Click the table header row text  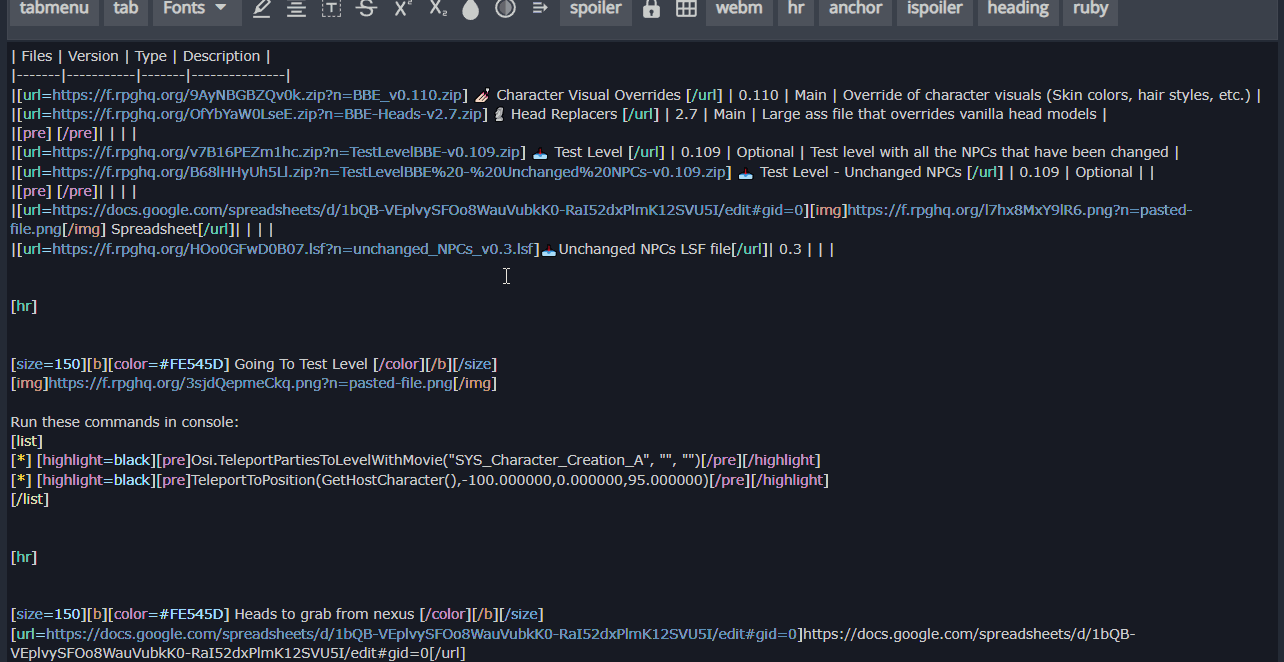tap(140, 56)
